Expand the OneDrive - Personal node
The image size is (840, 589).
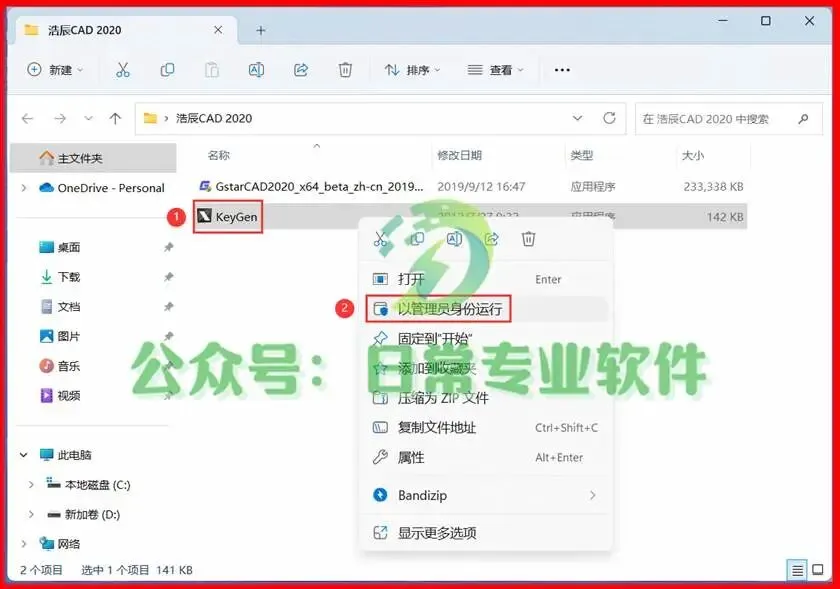(x=24, y=188)
